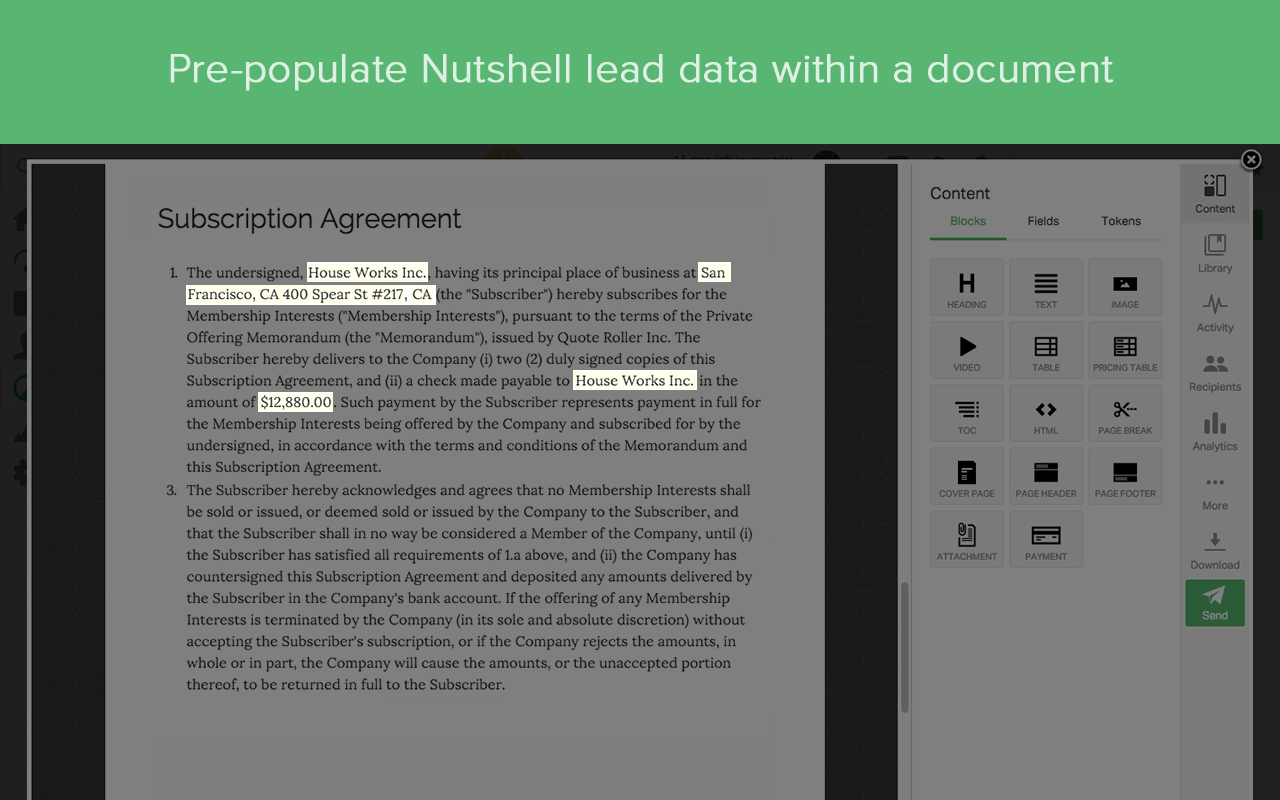Insert an Image block

(1124, 287)
